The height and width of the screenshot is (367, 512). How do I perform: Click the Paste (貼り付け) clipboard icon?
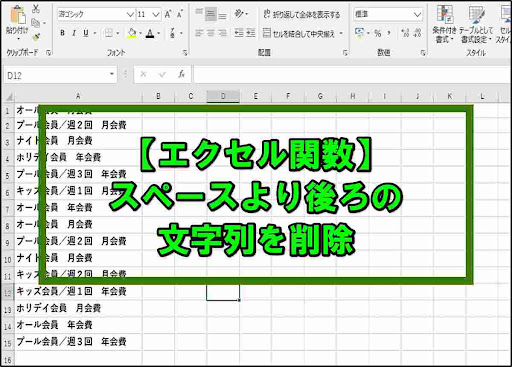pyautogui.click(x=17, y=14)
